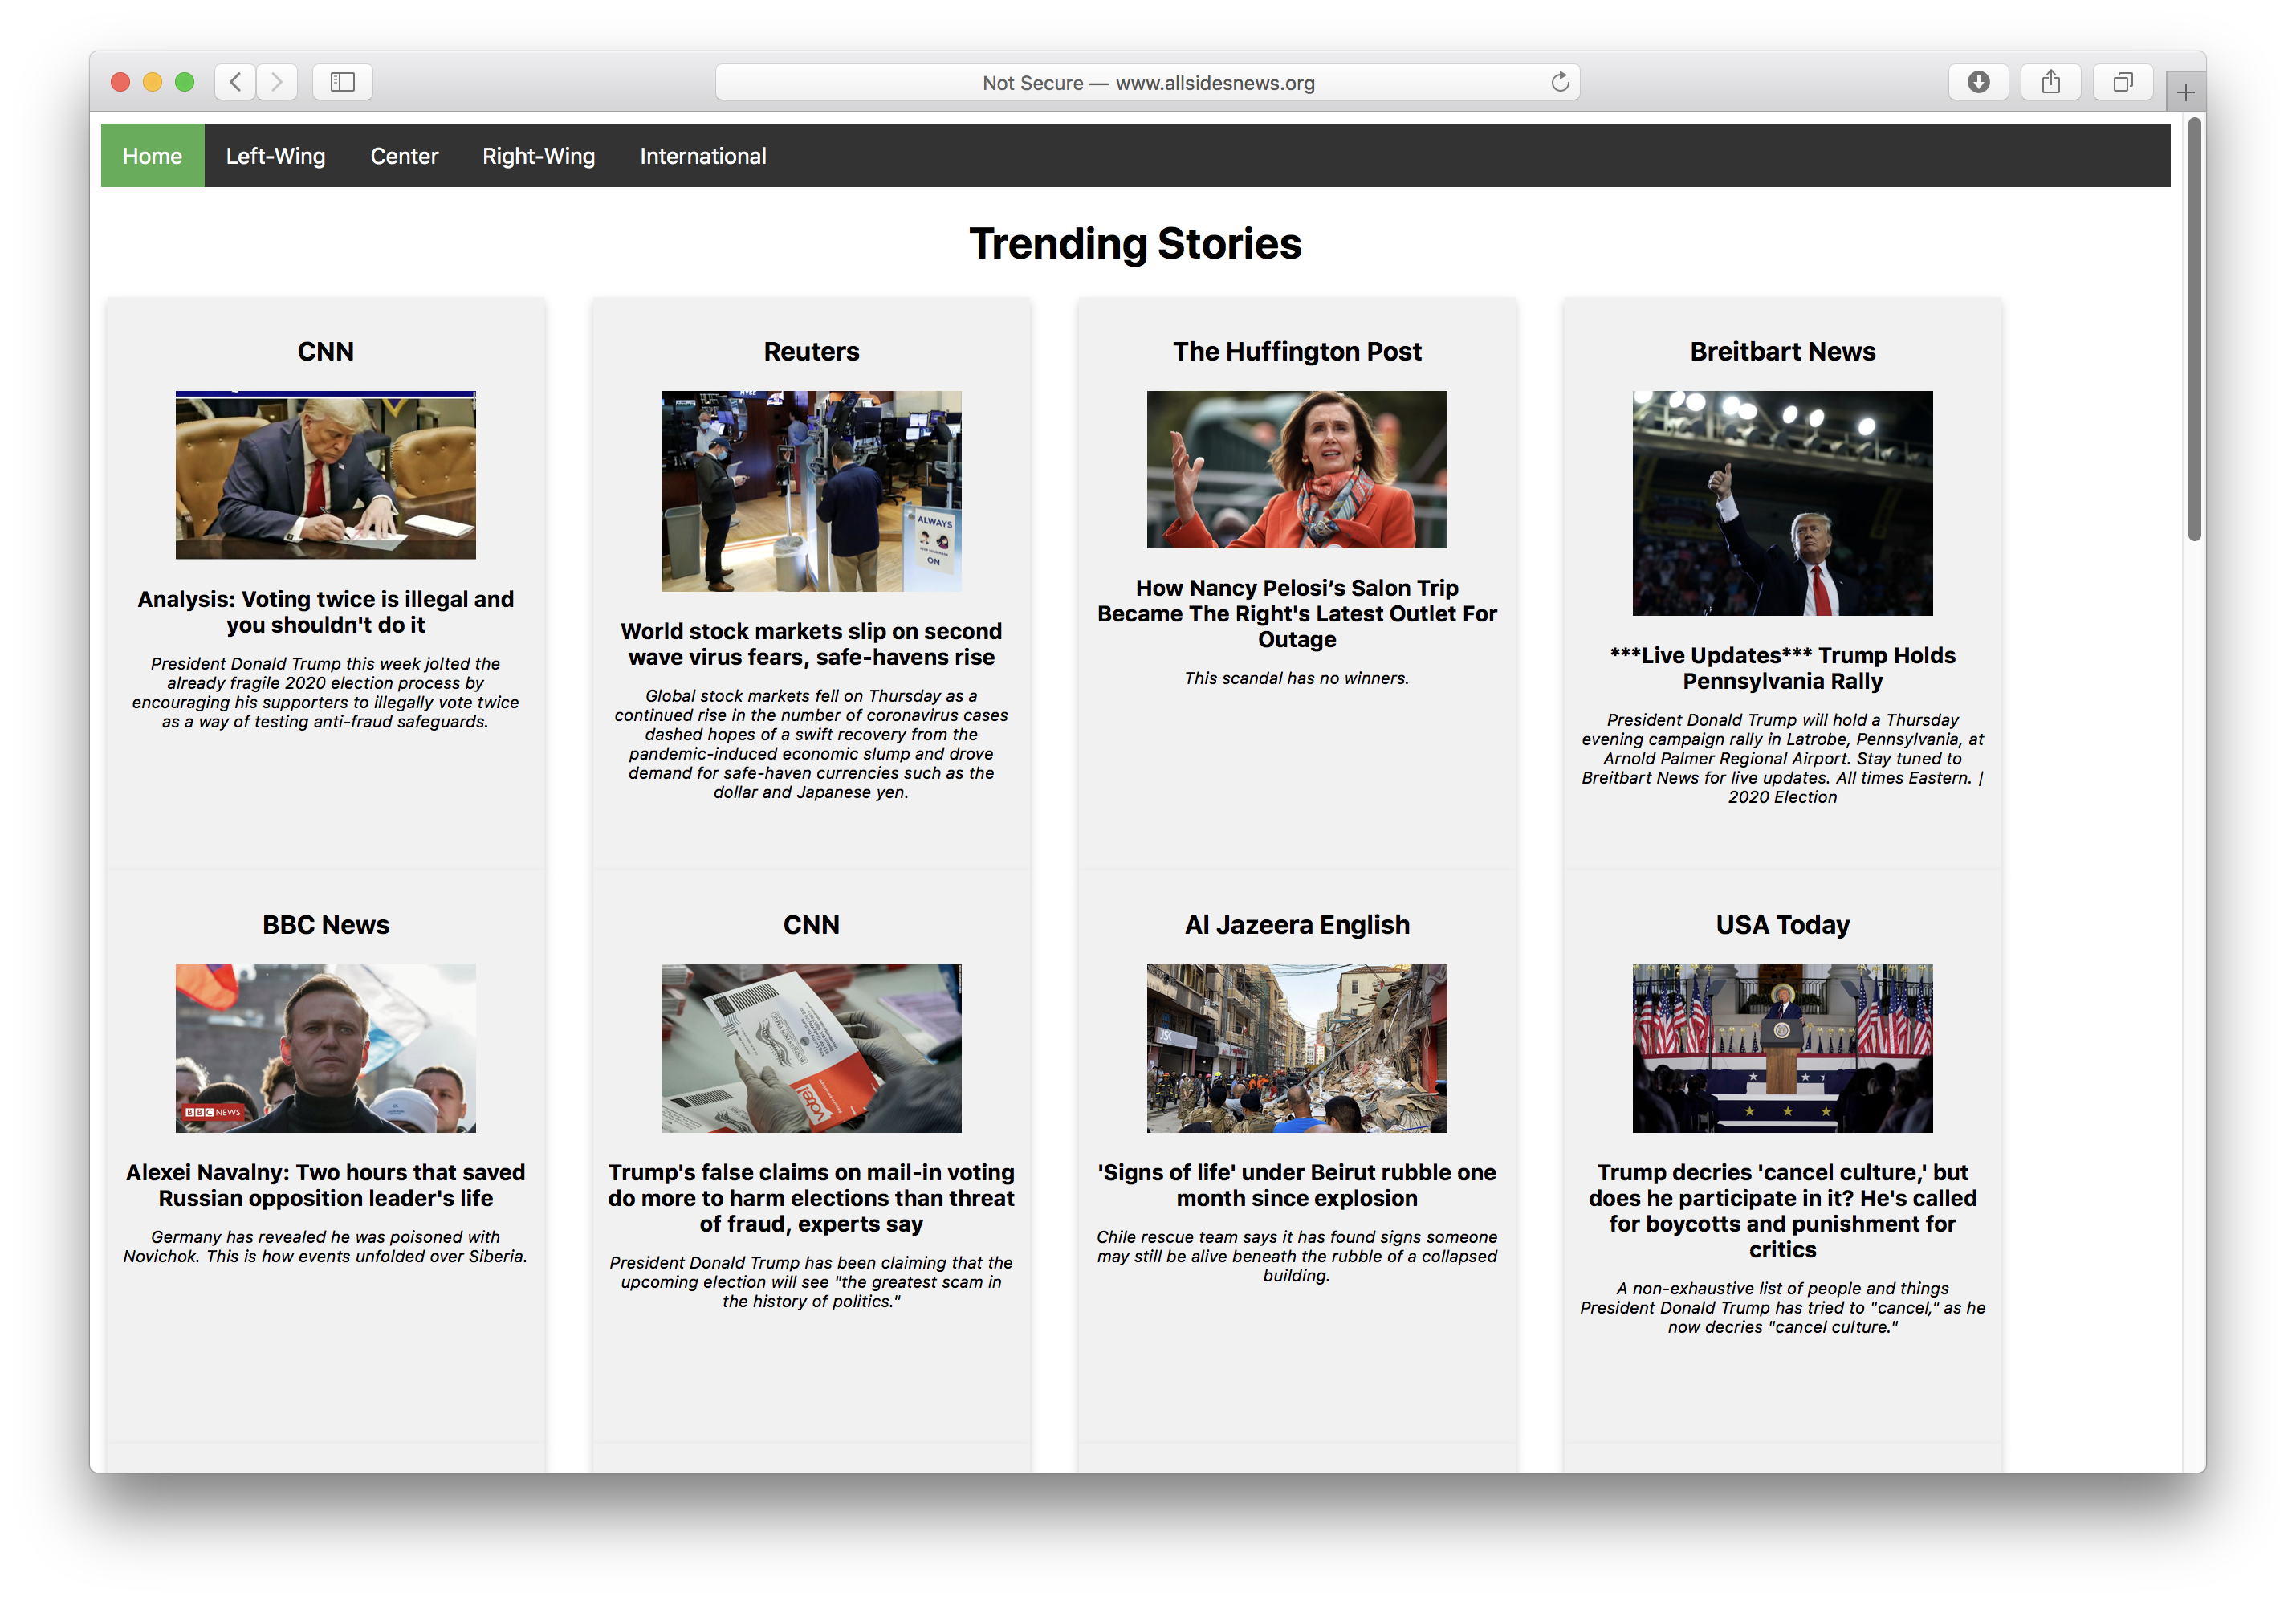The image size is (2296, 1601).
Task: Click the address bar showing www.allsidesnews.org
Action: 1147,82
